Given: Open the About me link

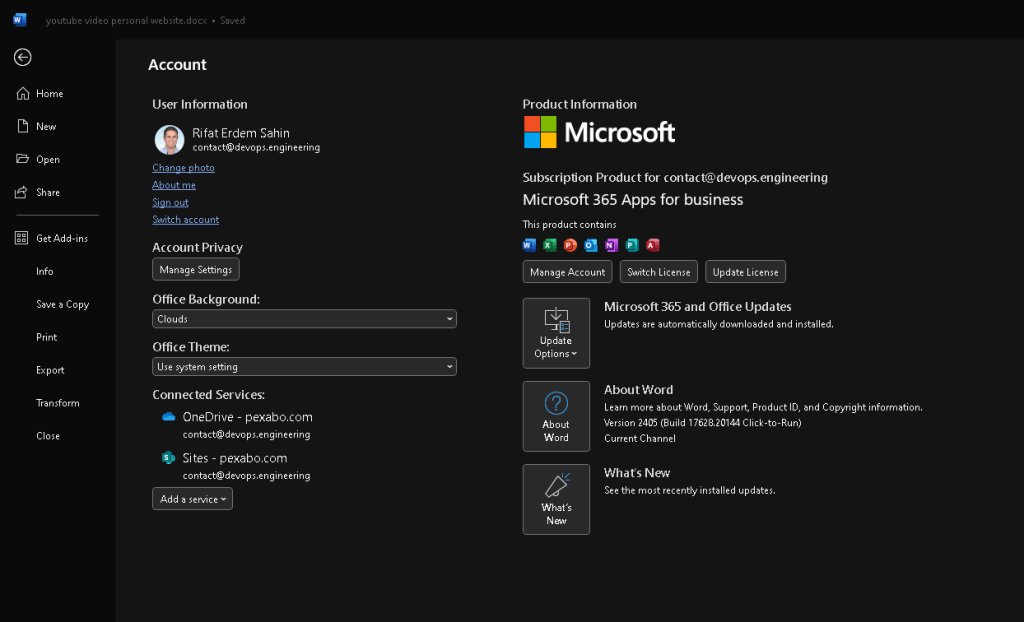Looking at the screenshot, I should 174,185.
